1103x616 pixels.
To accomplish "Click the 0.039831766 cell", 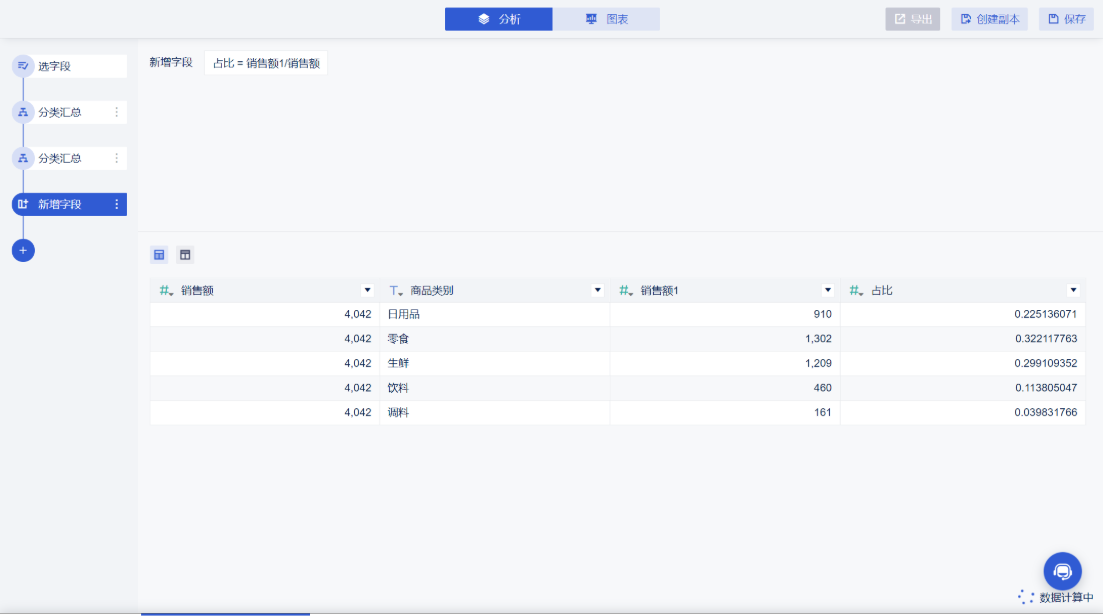I will point(963,413).
